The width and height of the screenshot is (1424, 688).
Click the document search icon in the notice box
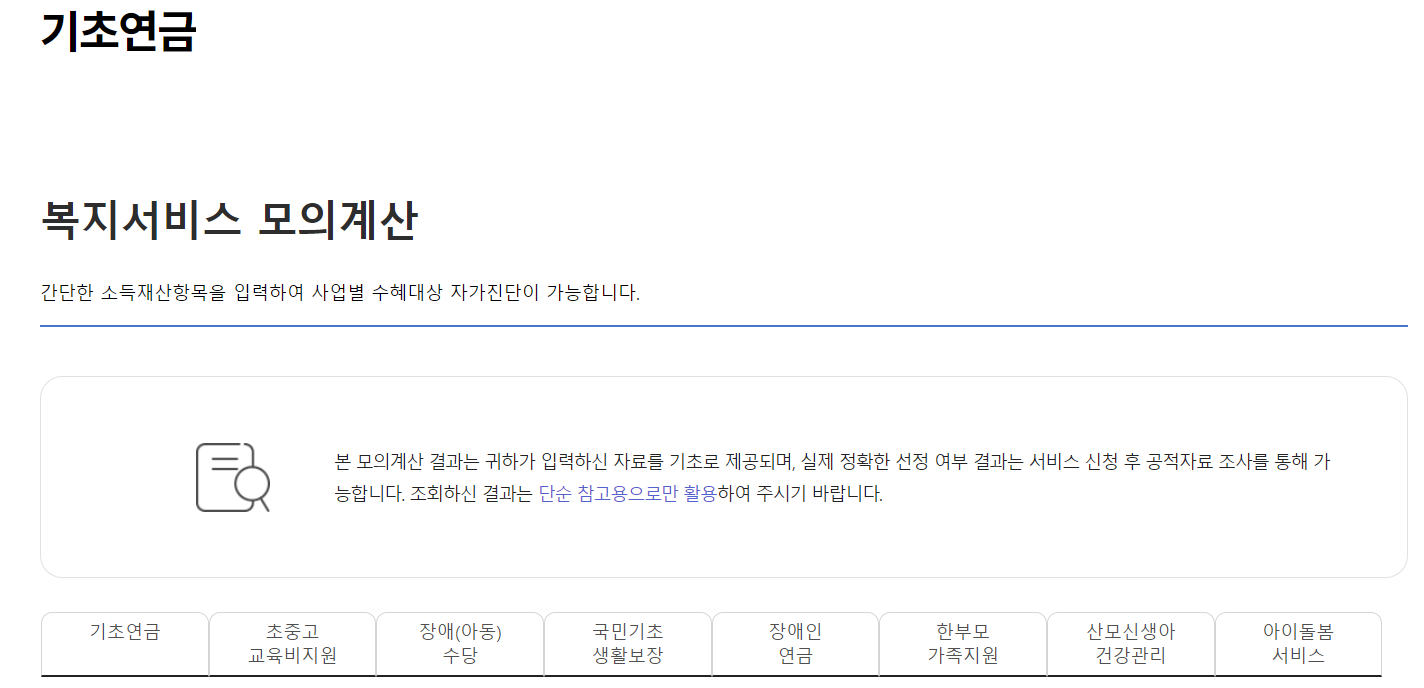tap(232, 477)
